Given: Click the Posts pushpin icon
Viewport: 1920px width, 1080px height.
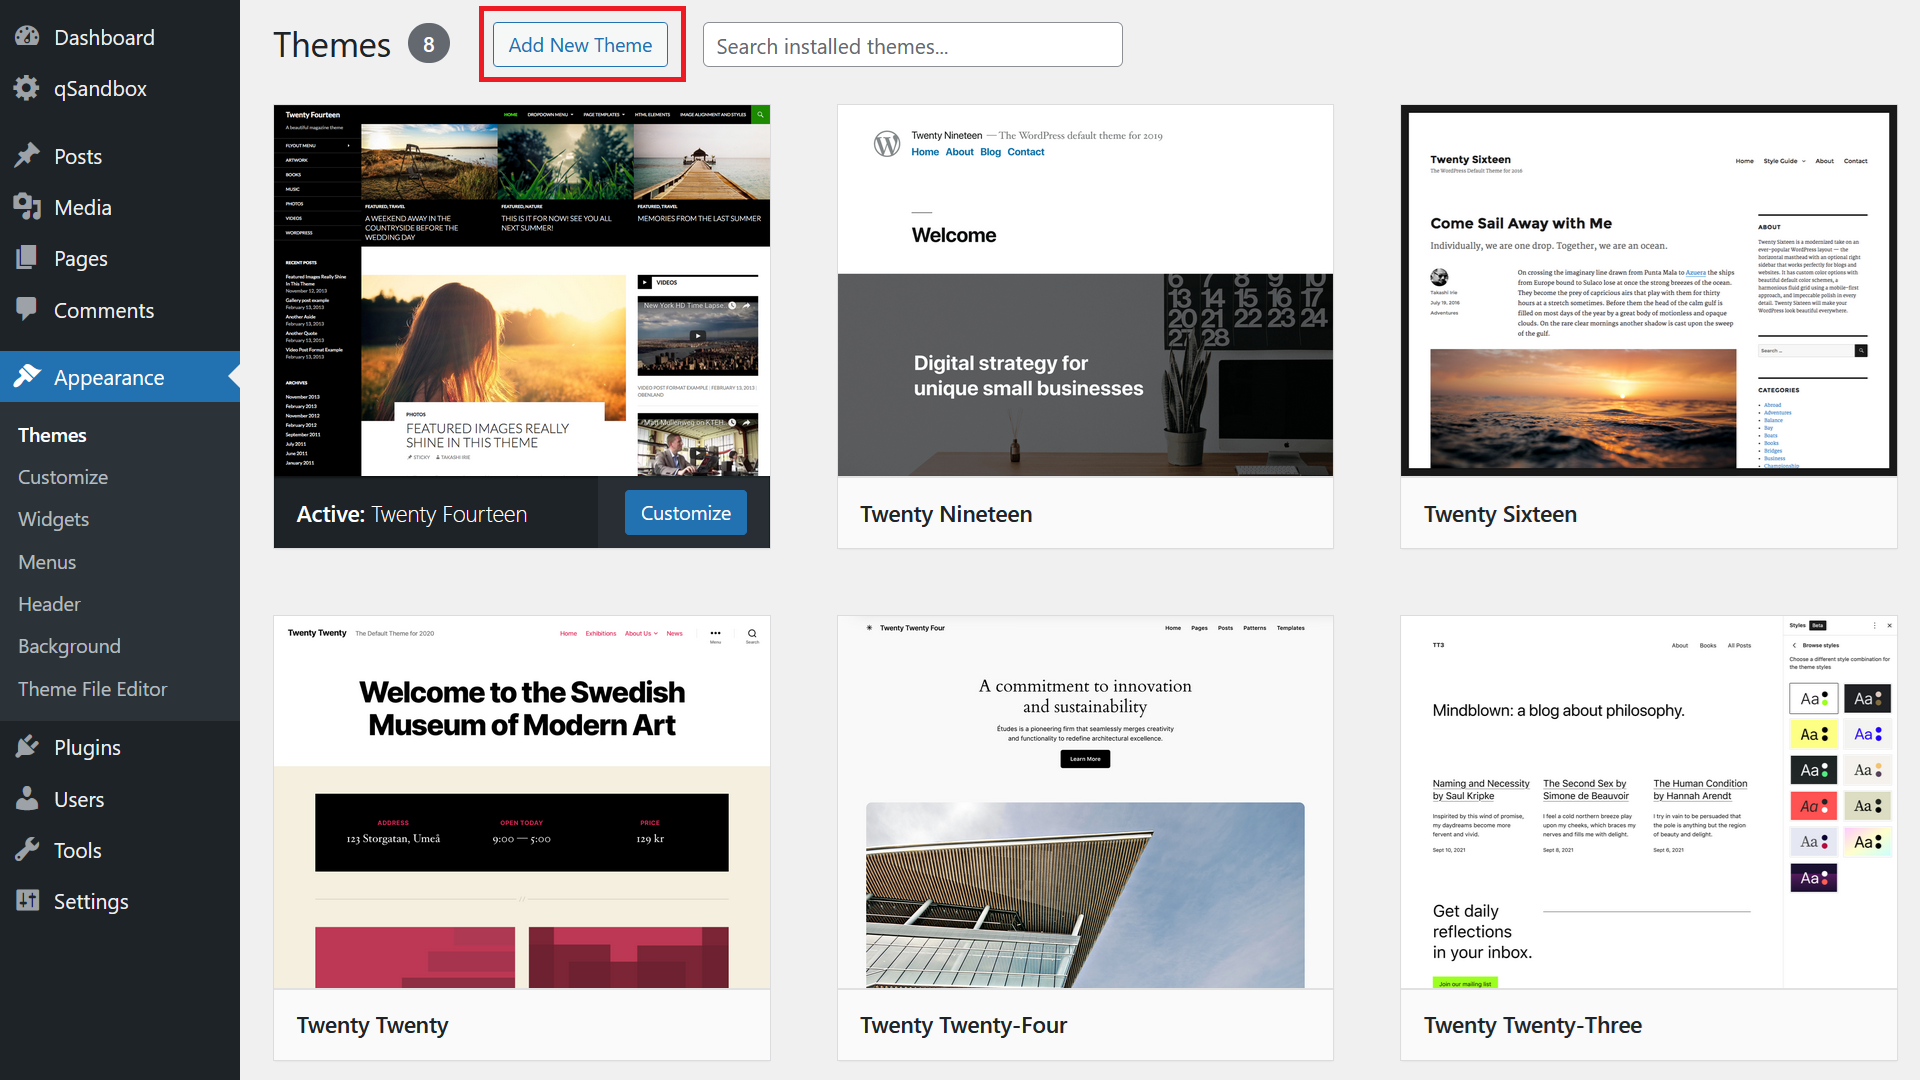Looking at the screenshot, I should [27, 156].
